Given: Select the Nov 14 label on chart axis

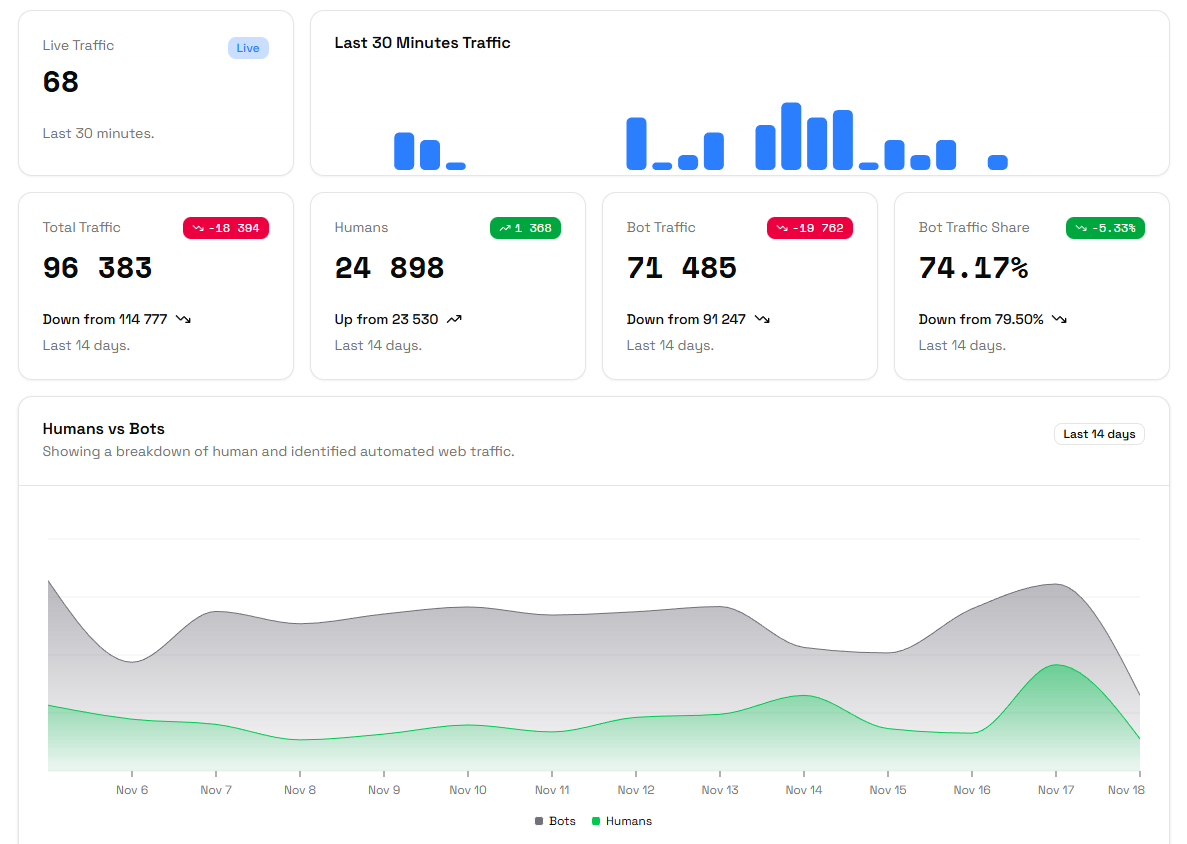Looking at the screenshot, I should pyautogui.click(x=803, y=790).
